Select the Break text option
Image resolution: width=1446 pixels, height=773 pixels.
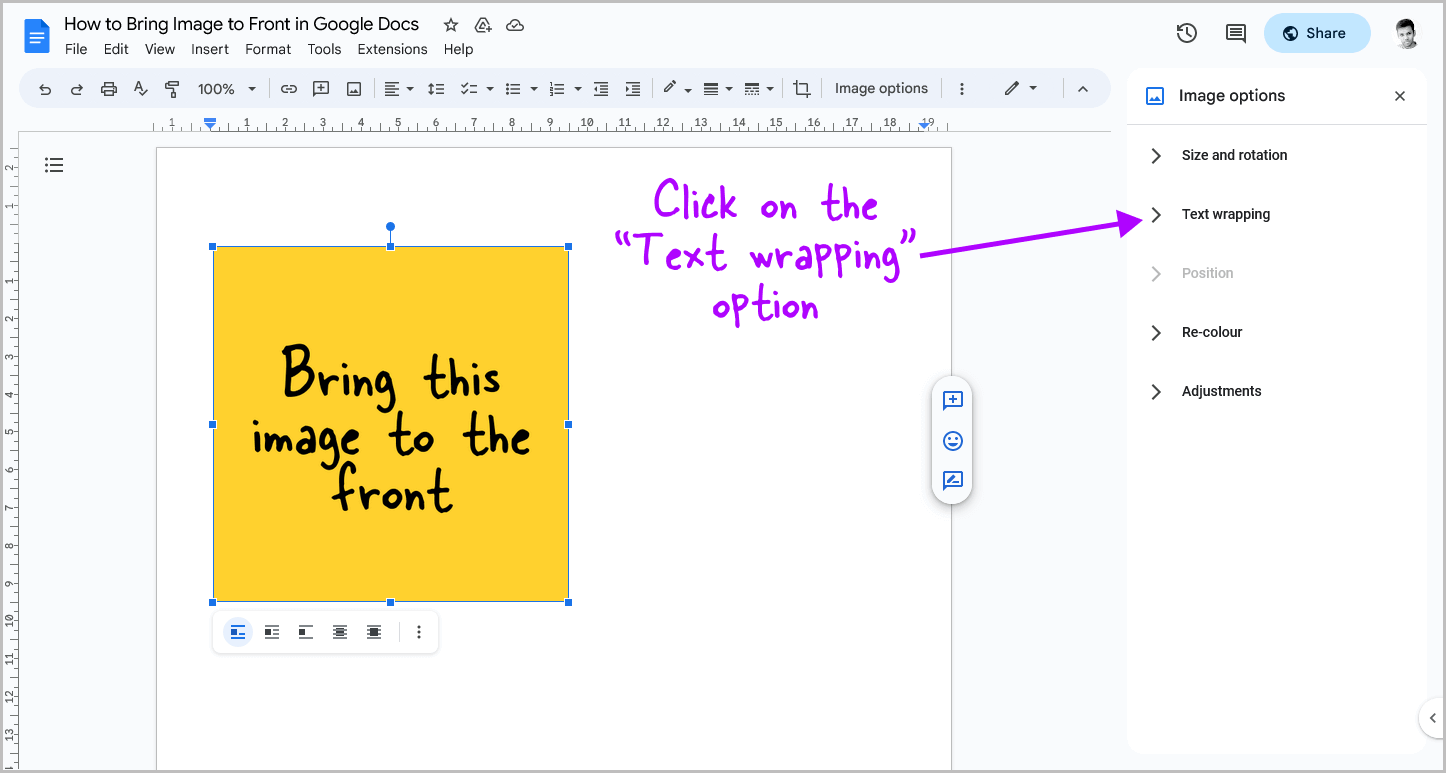click(306, 632)
